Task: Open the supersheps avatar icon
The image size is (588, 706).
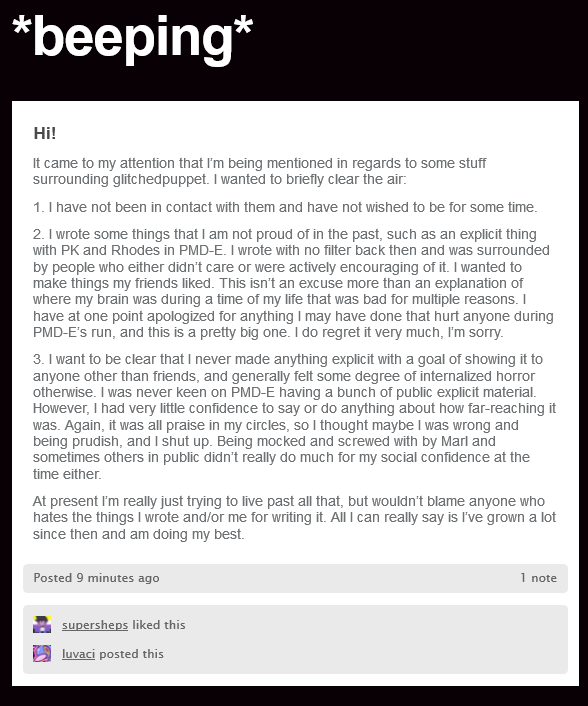Action: [42, 625]
